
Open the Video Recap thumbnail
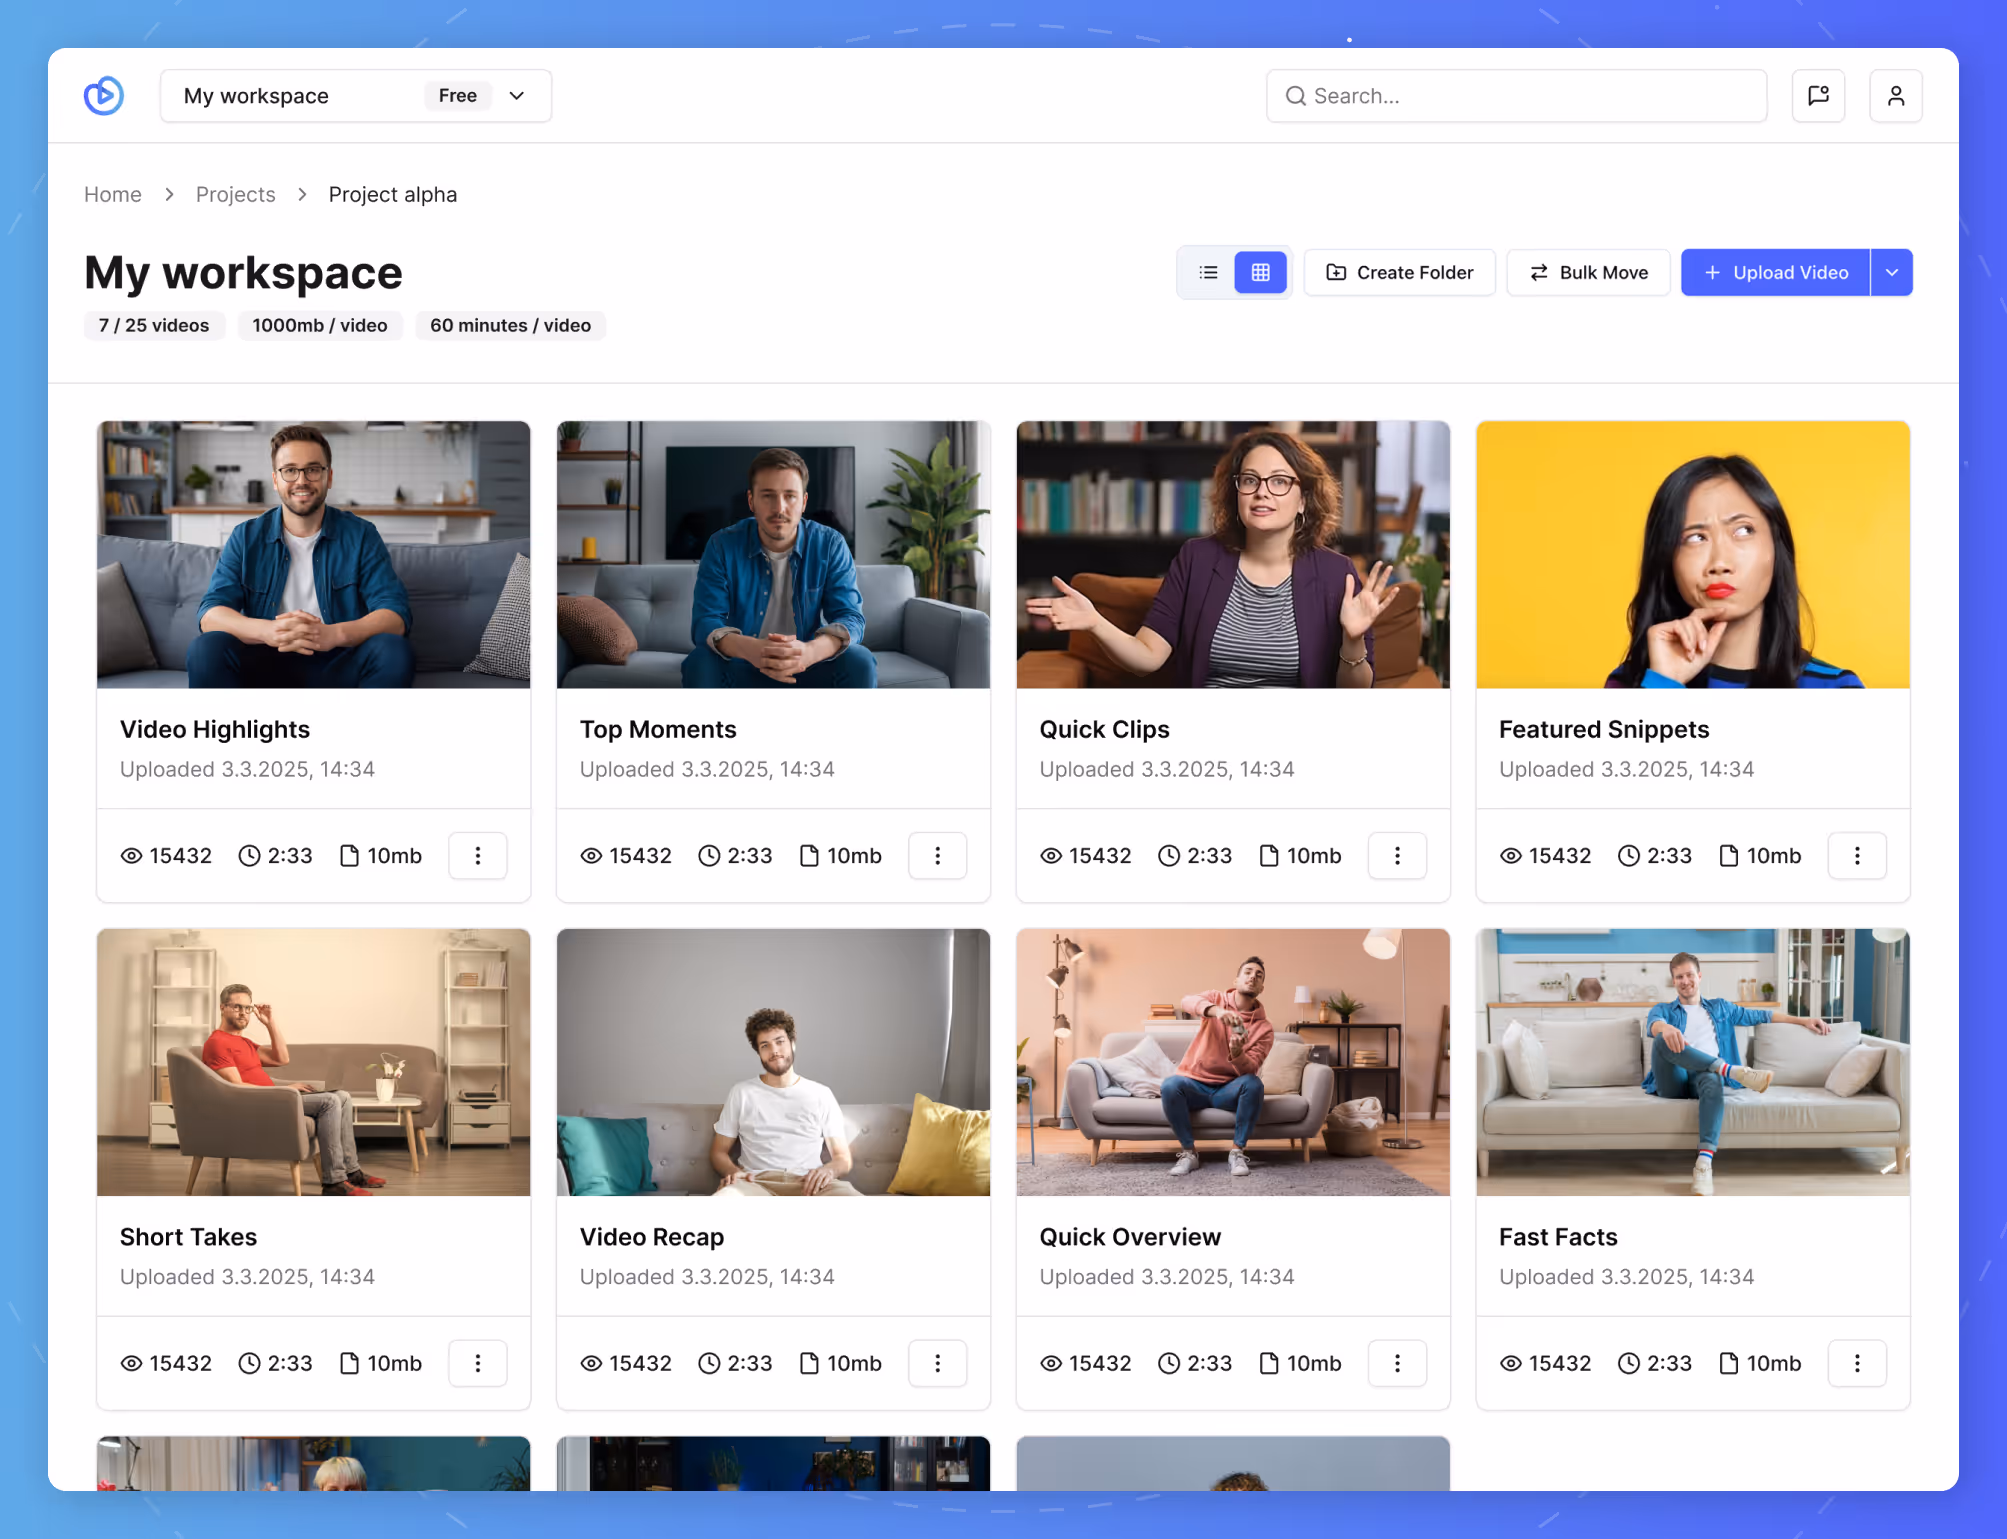(773, 1062)
